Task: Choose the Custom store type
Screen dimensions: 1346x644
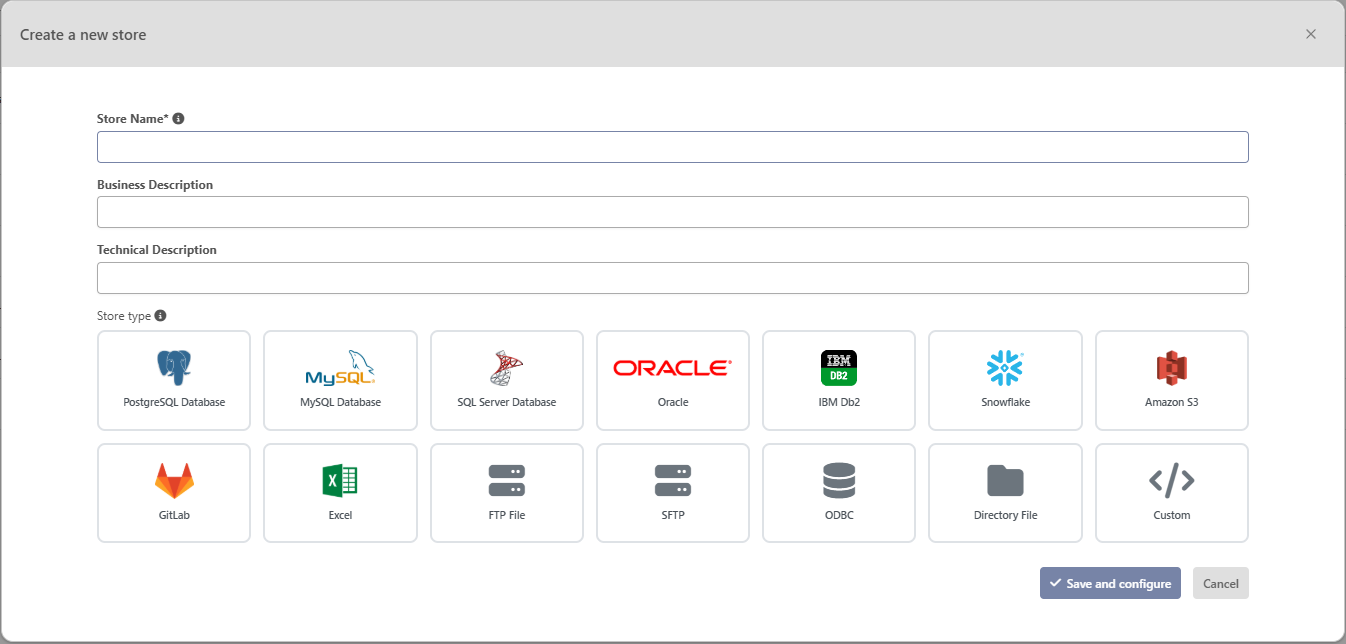Action: [x=1172, y=493]
